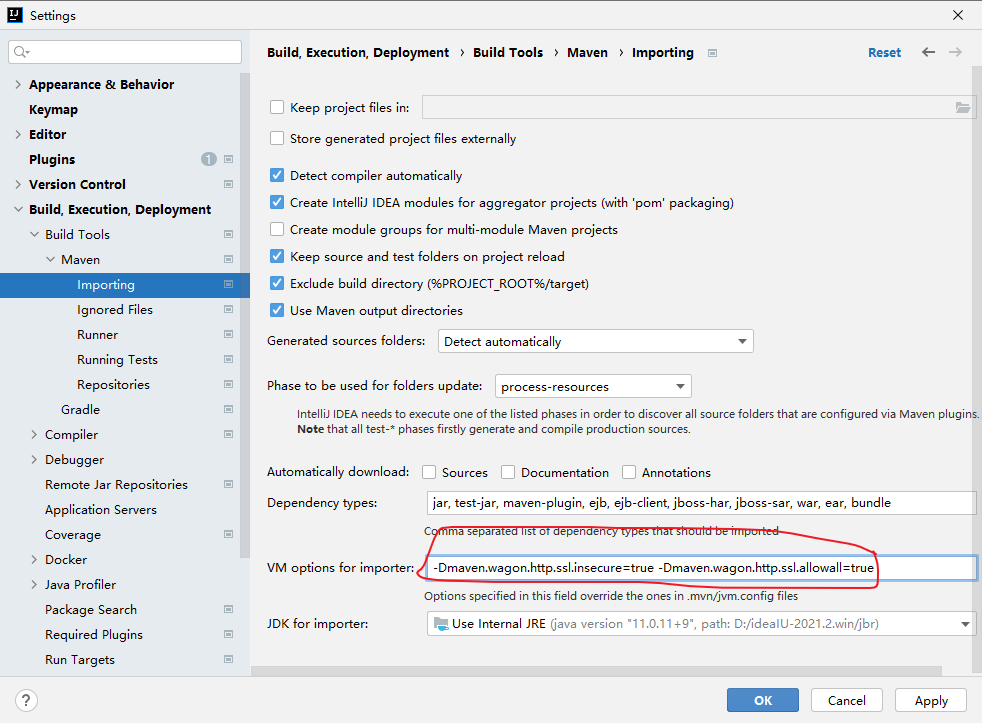Click the project-level icon beside Importing breadcrumb
The image size is (982, 723).
[x=712, y=53]
